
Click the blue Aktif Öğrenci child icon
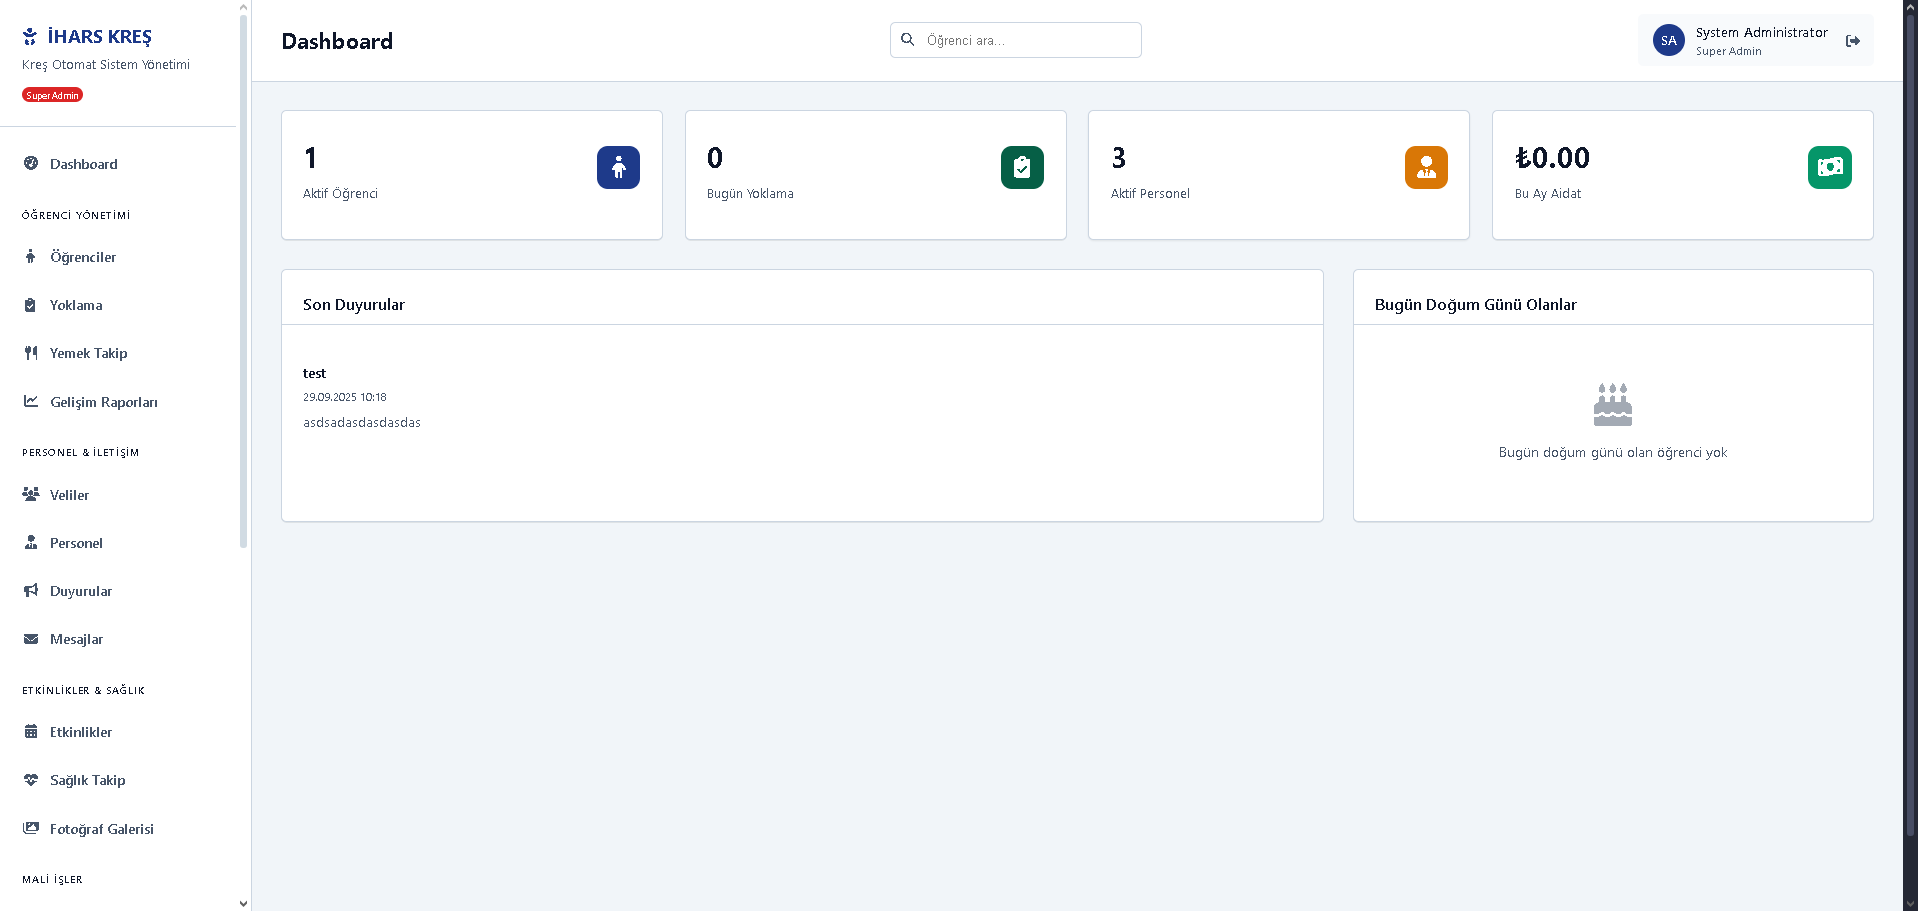[x=618, y=168]
